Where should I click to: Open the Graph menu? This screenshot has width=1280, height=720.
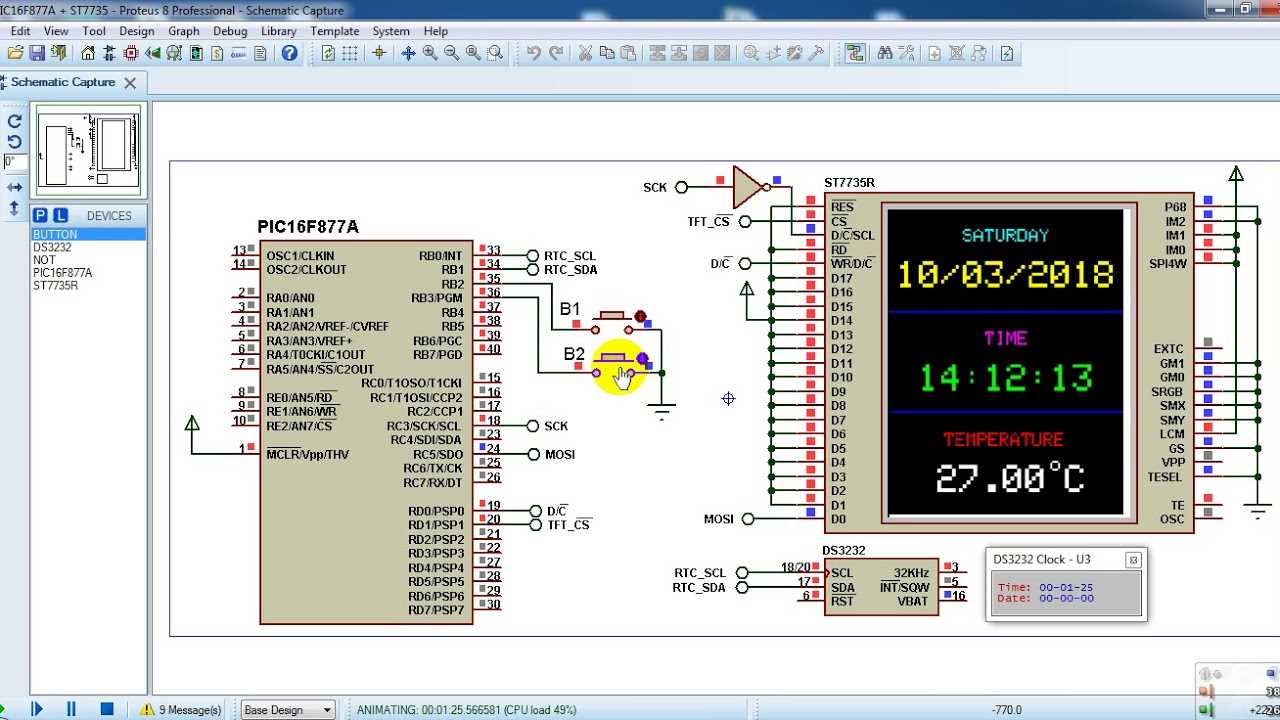click(184, 31)
